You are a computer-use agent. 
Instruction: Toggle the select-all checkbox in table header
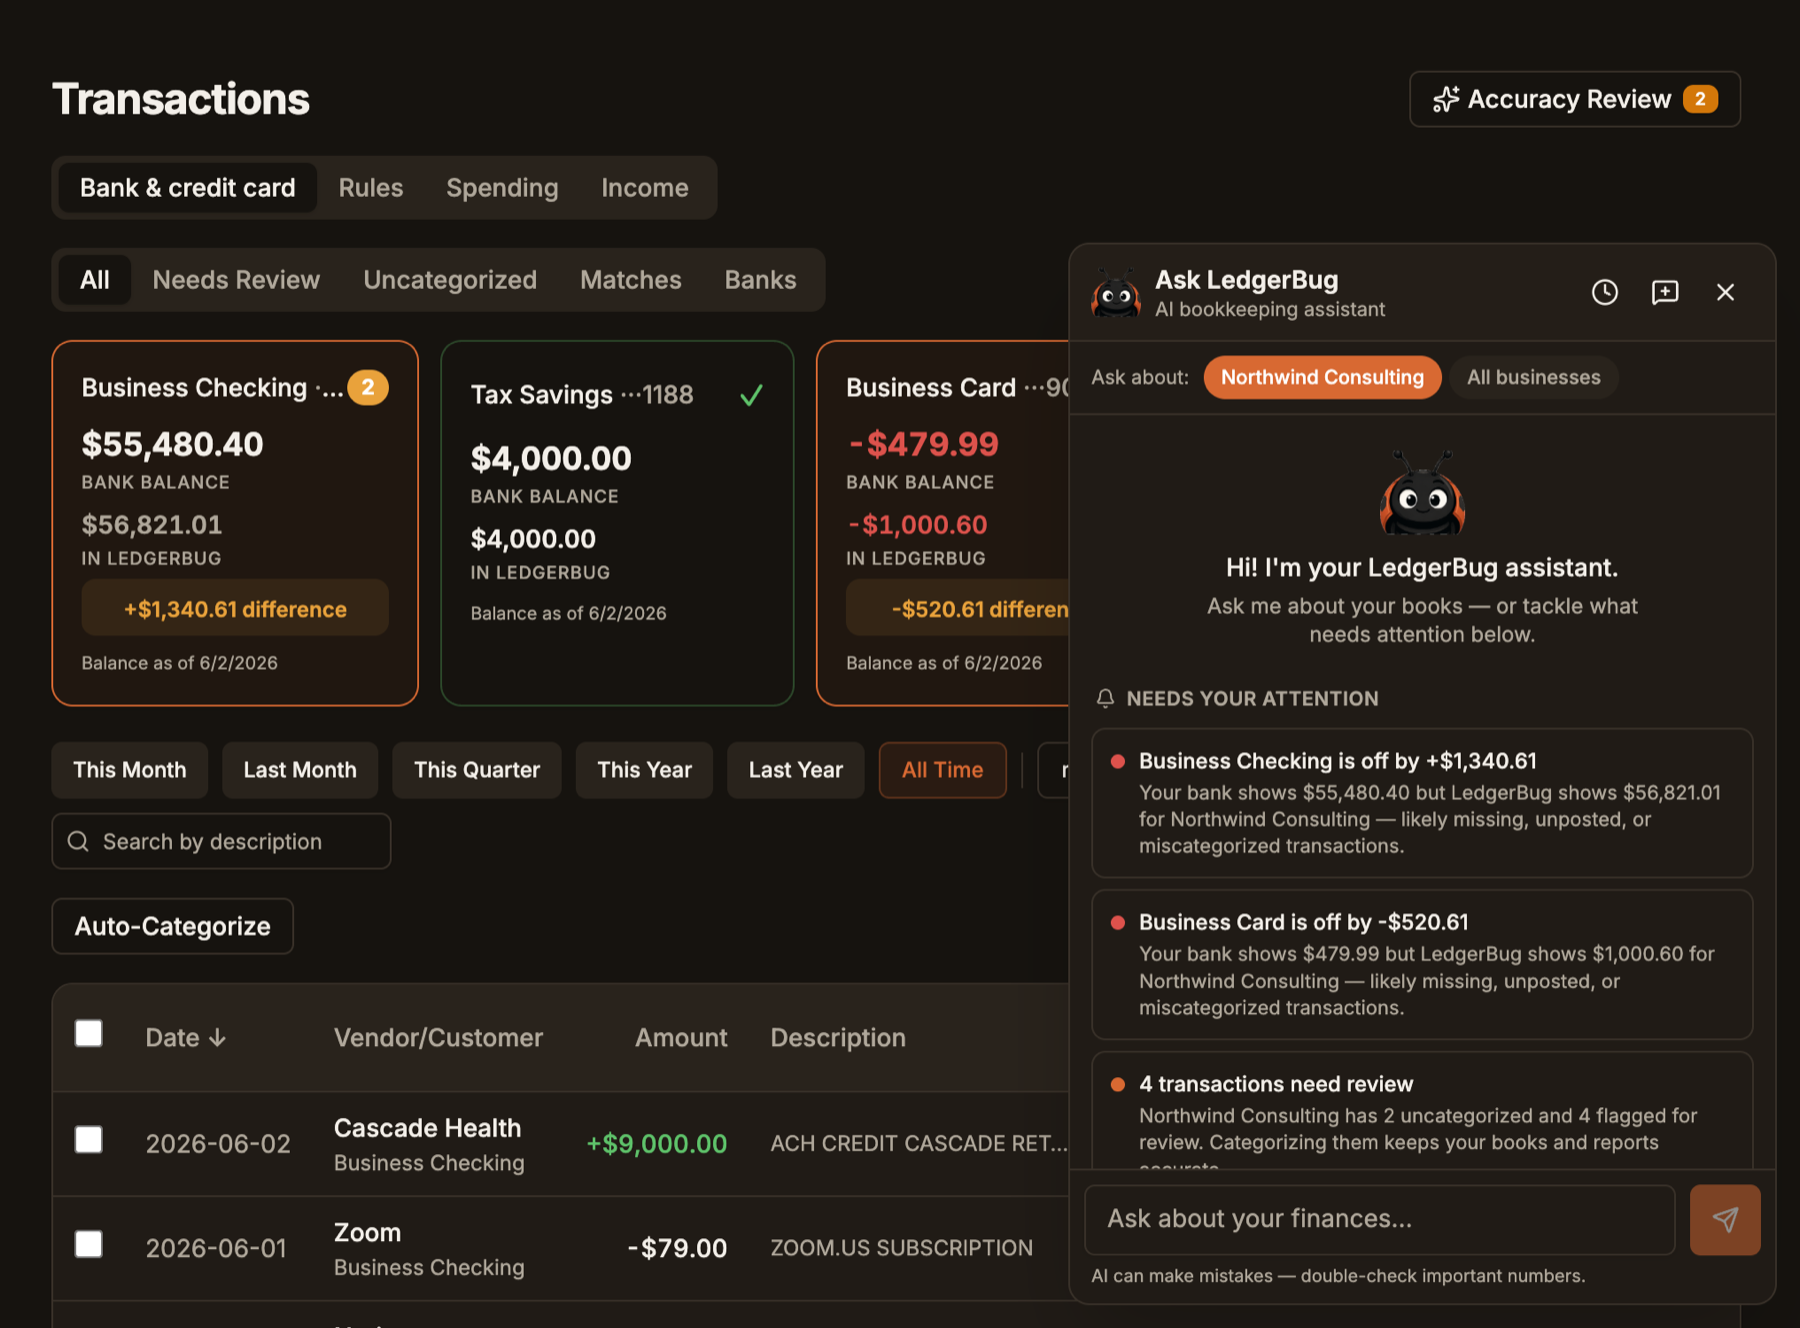[x=89, y=1033]
